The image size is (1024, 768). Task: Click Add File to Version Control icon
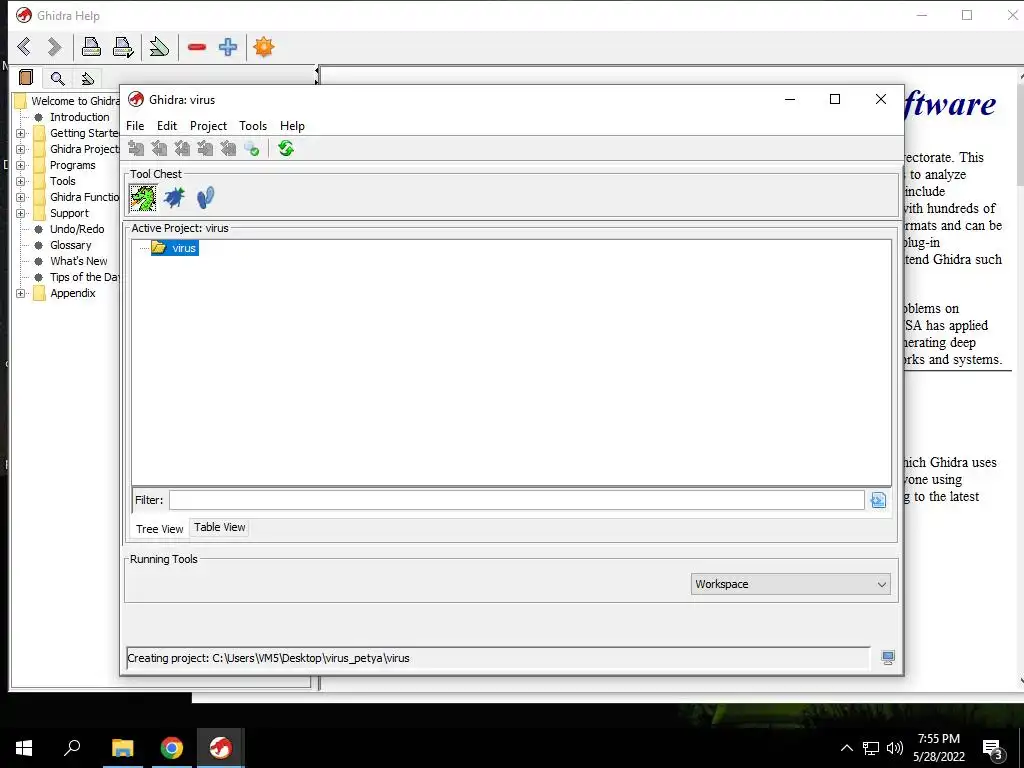click(136, 149)
